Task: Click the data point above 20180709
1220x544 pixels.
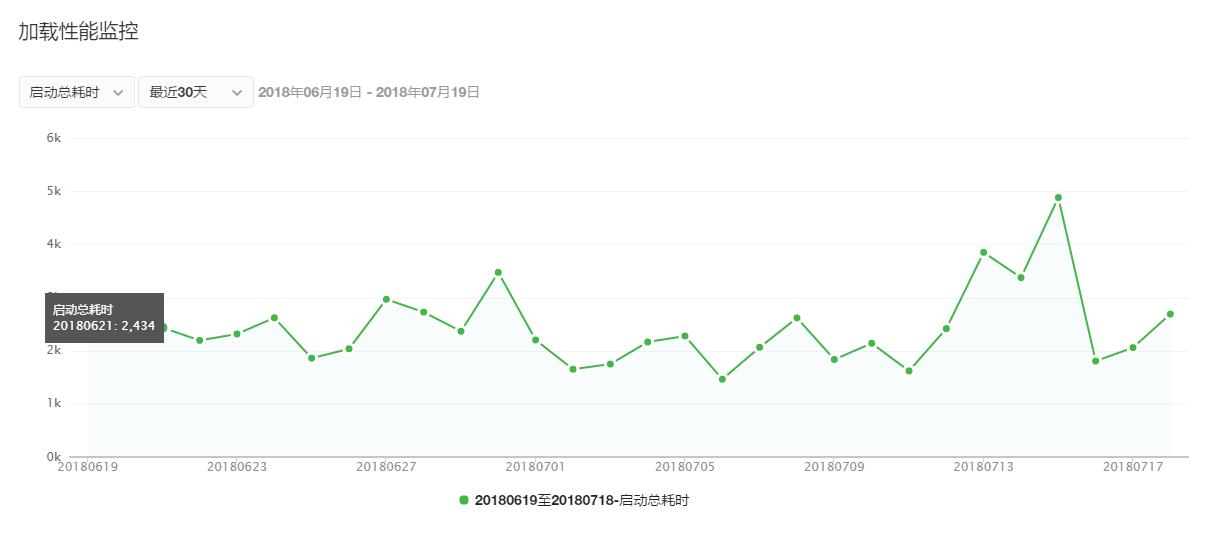Action: (x=834, y=359)
